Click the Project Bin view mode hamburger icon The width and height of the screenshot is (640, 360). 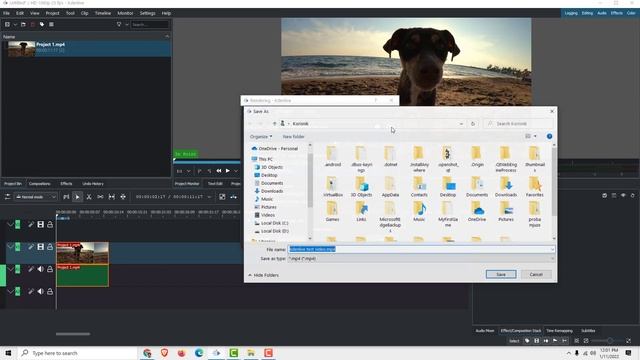(x=51, y=24)
